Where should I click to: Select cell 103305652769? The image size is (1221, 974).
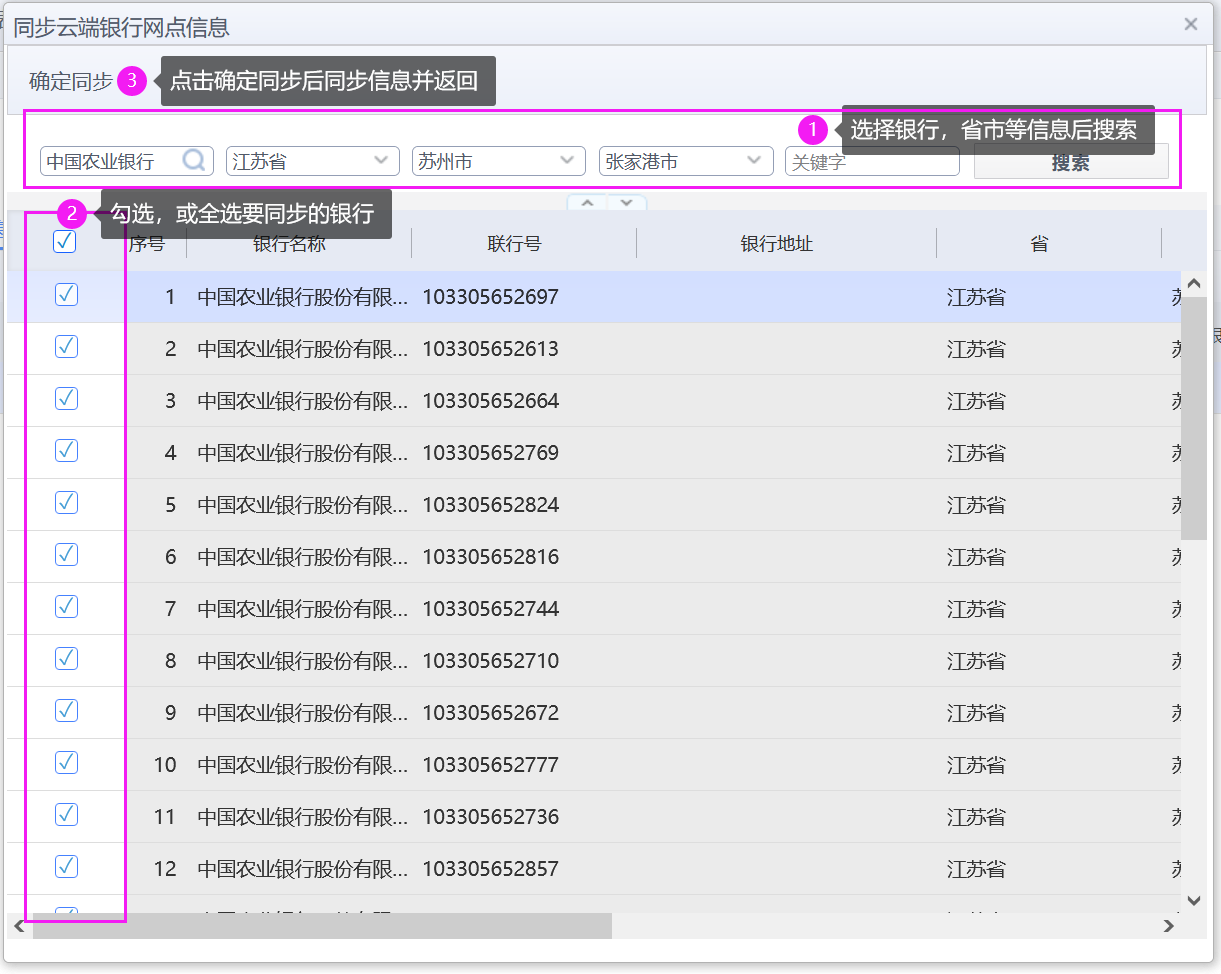[490, 453]
